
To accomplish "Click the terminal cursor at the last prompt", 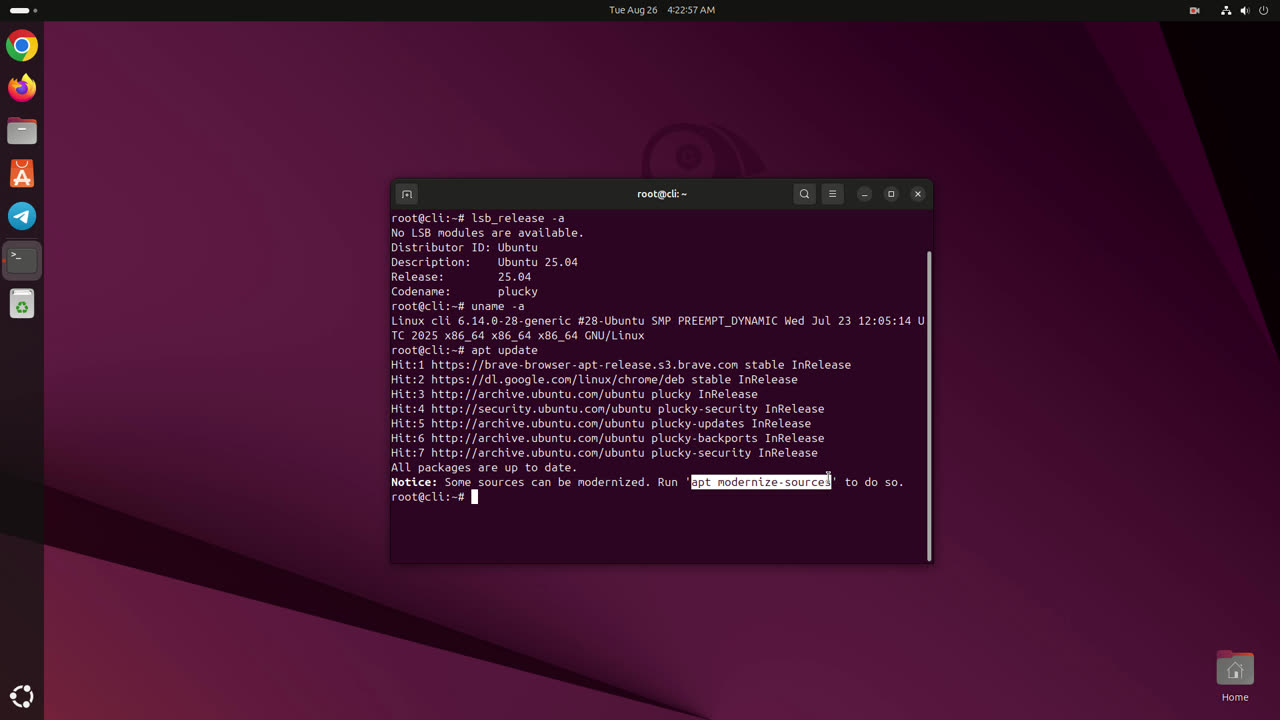I will pyautogui.click(x=475, y=497).
